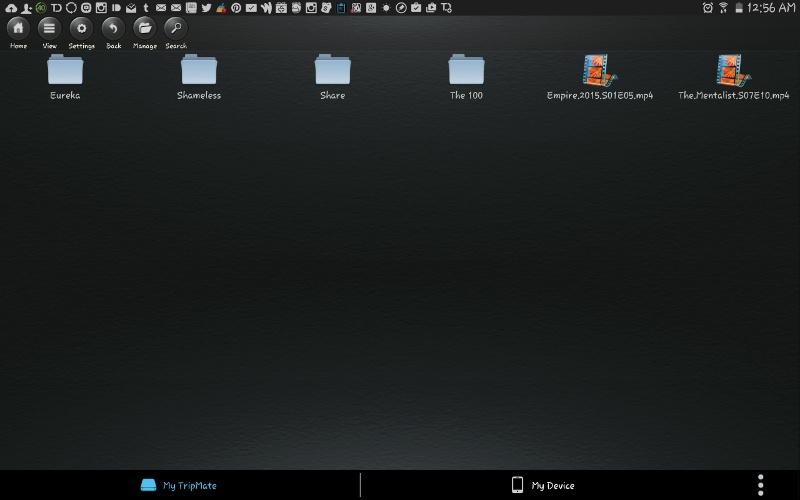Tap the first Instagram notification icon
This screenshot has width=800, height=500.
tap(101, 8)
